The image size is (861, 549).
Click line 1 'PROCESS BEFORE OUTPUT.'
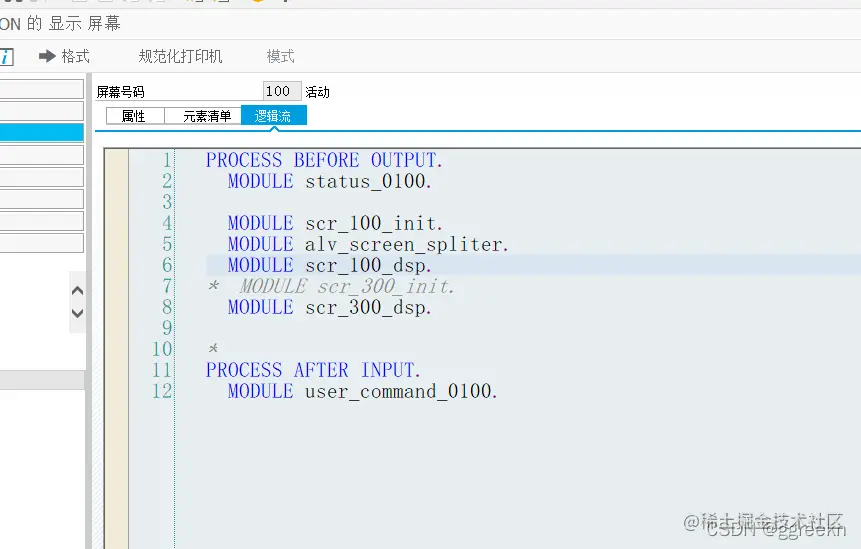click(x=324, y=160)
